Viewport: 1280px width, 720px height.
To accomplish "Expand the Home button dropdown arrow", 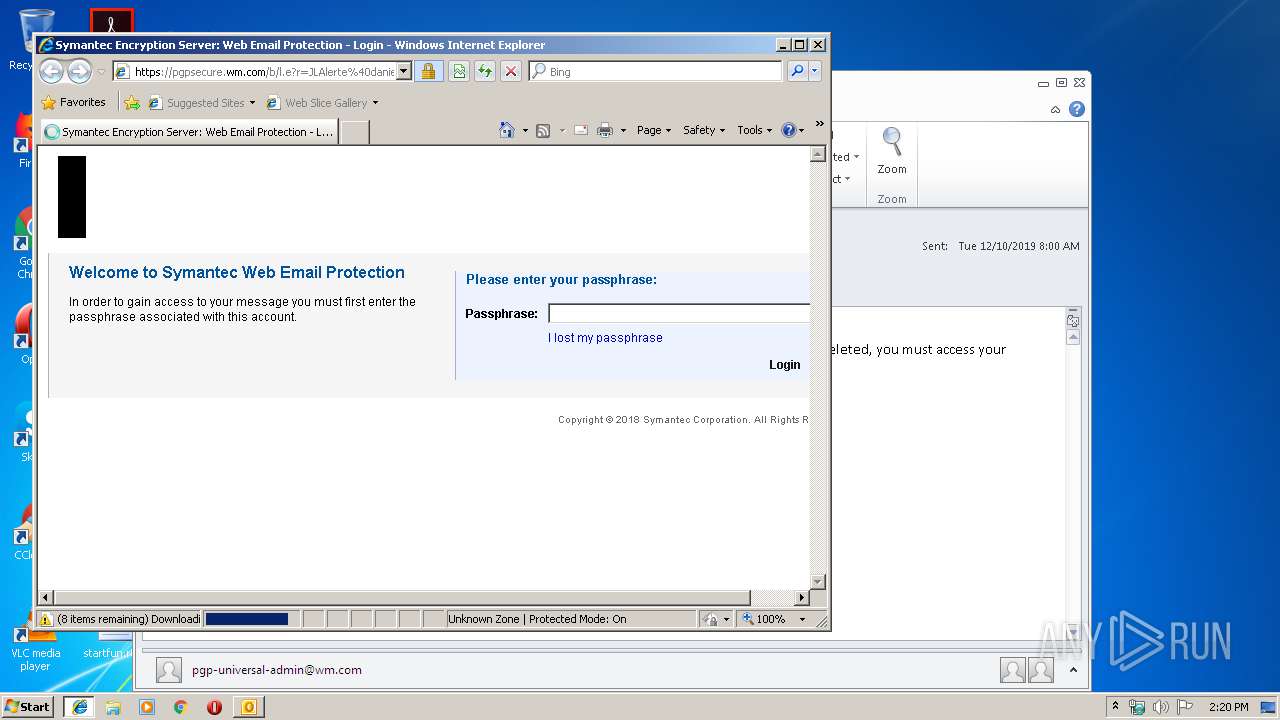I will point(525,130).
